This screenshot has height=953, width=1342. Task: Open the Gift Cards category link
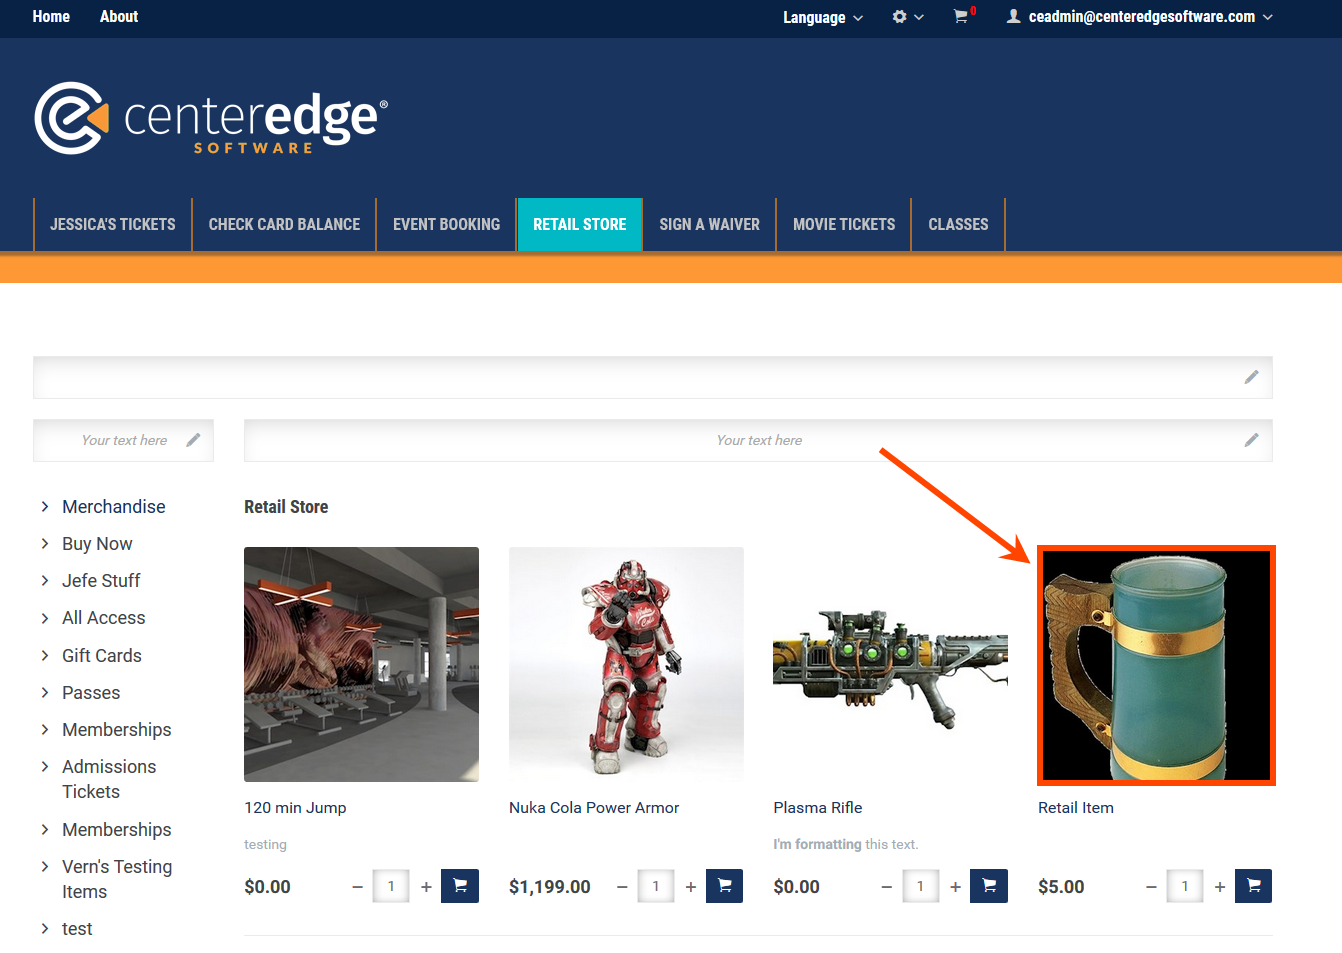pos(102,656)
